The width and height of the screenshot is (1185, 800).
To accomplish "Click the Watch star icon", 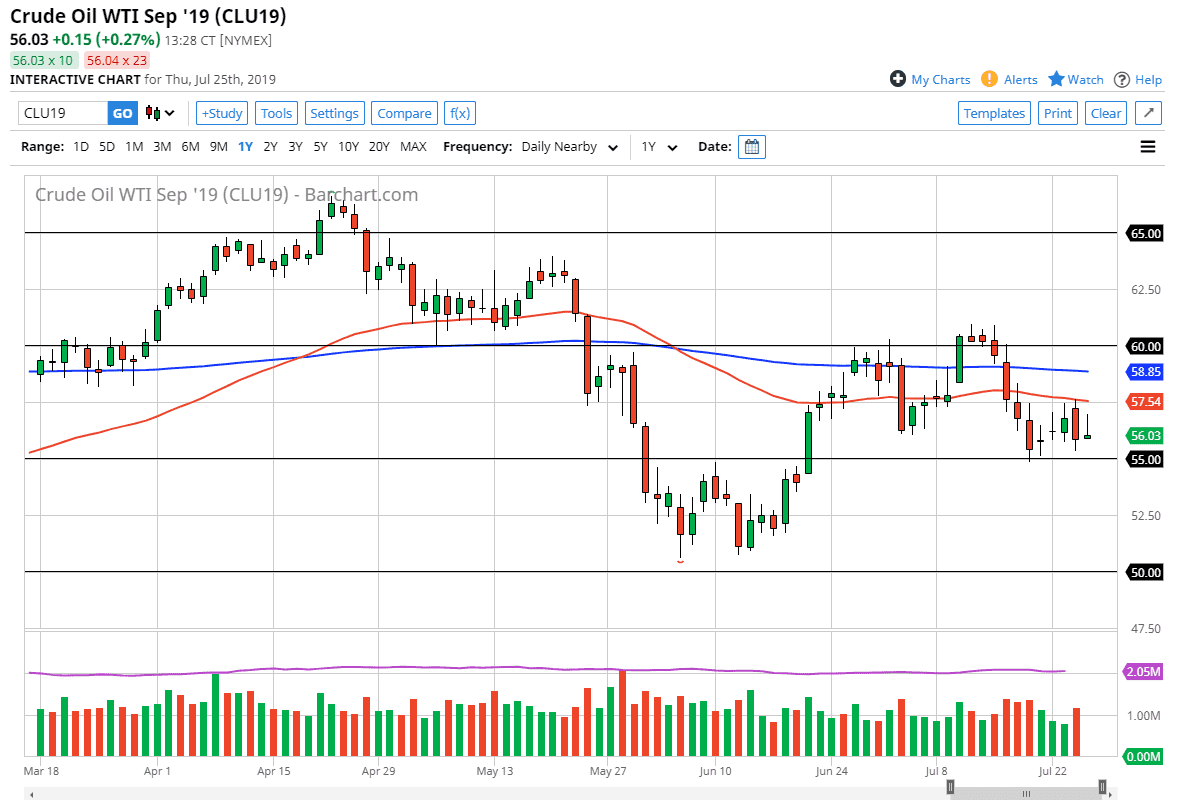I will click(1057, 79).
